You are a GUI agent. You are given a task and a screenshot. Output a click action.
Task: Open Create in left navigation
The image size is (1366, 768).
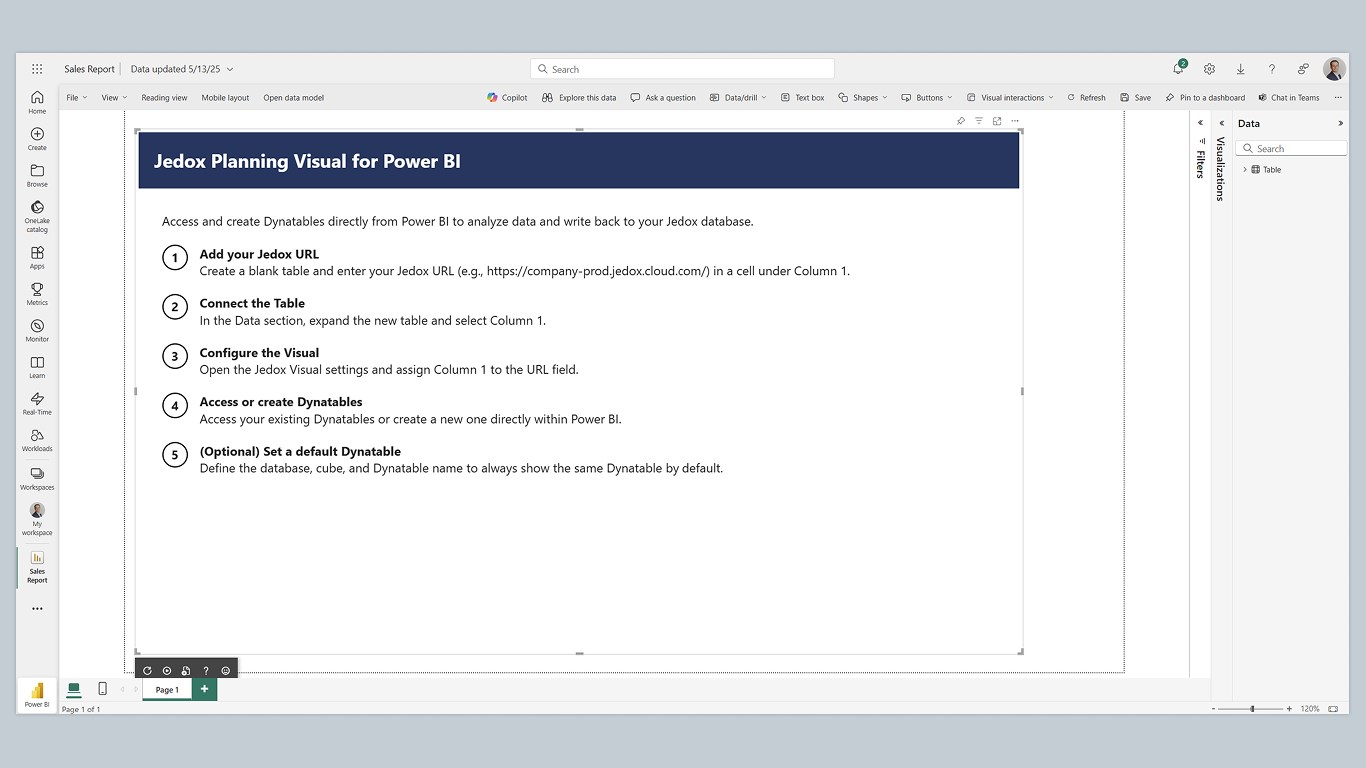pyautogui.click(x=37, y=139)
